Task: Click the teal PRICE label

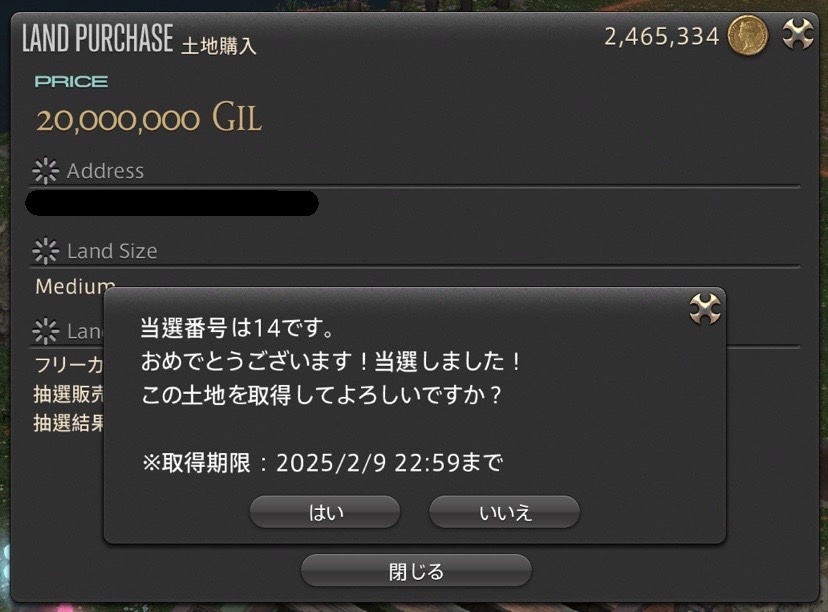Action: tap(71, 81)
